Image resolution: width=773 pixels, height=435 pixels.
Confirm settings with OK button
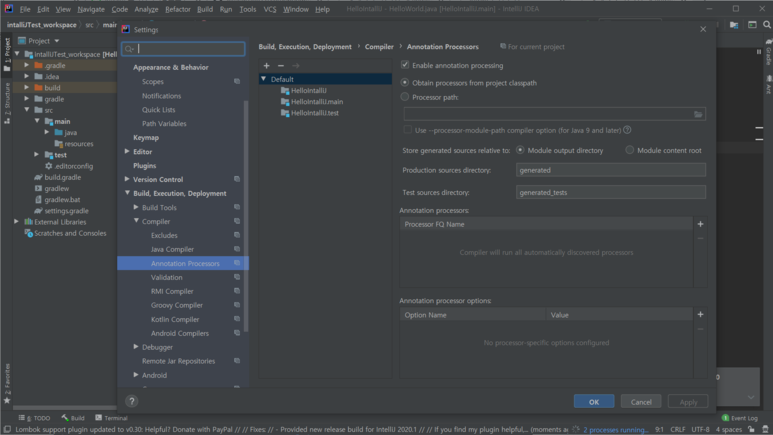coord(594,401)
